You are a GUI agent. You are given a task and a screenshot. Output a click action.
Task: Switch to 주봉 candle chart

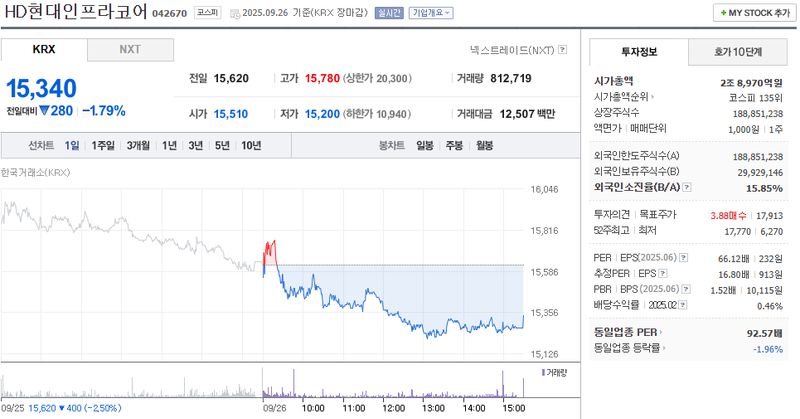tap(454, 145)
